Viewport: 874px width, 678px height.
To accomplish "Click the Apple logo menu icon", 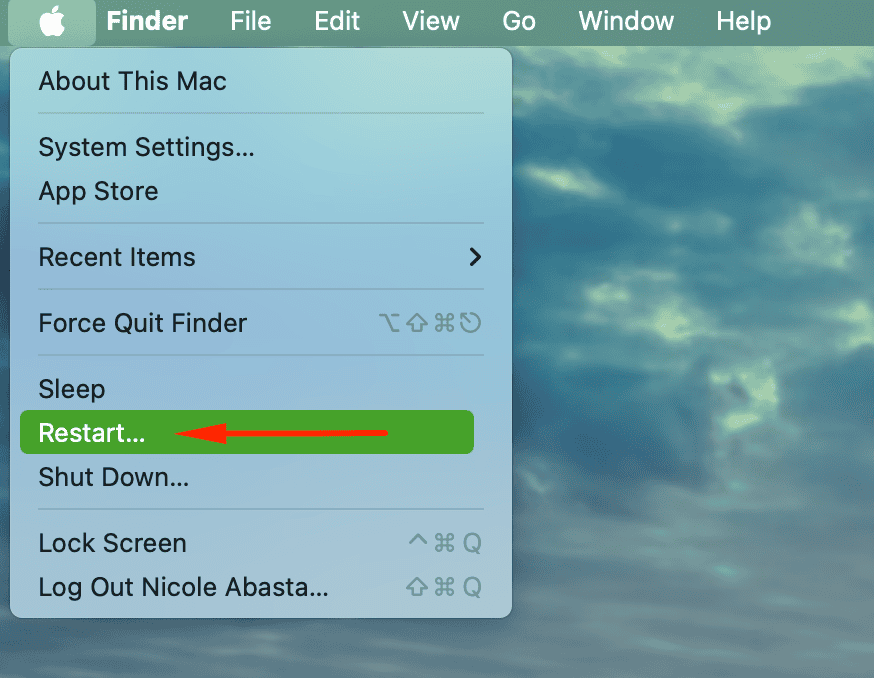I will pyautogui.click(x=52, y=21).
